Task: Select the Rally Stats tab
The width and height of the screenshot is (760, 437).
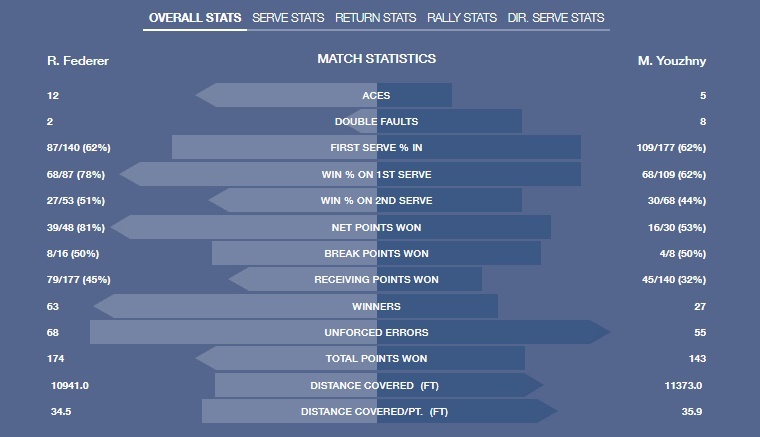Action: (461, 18)
